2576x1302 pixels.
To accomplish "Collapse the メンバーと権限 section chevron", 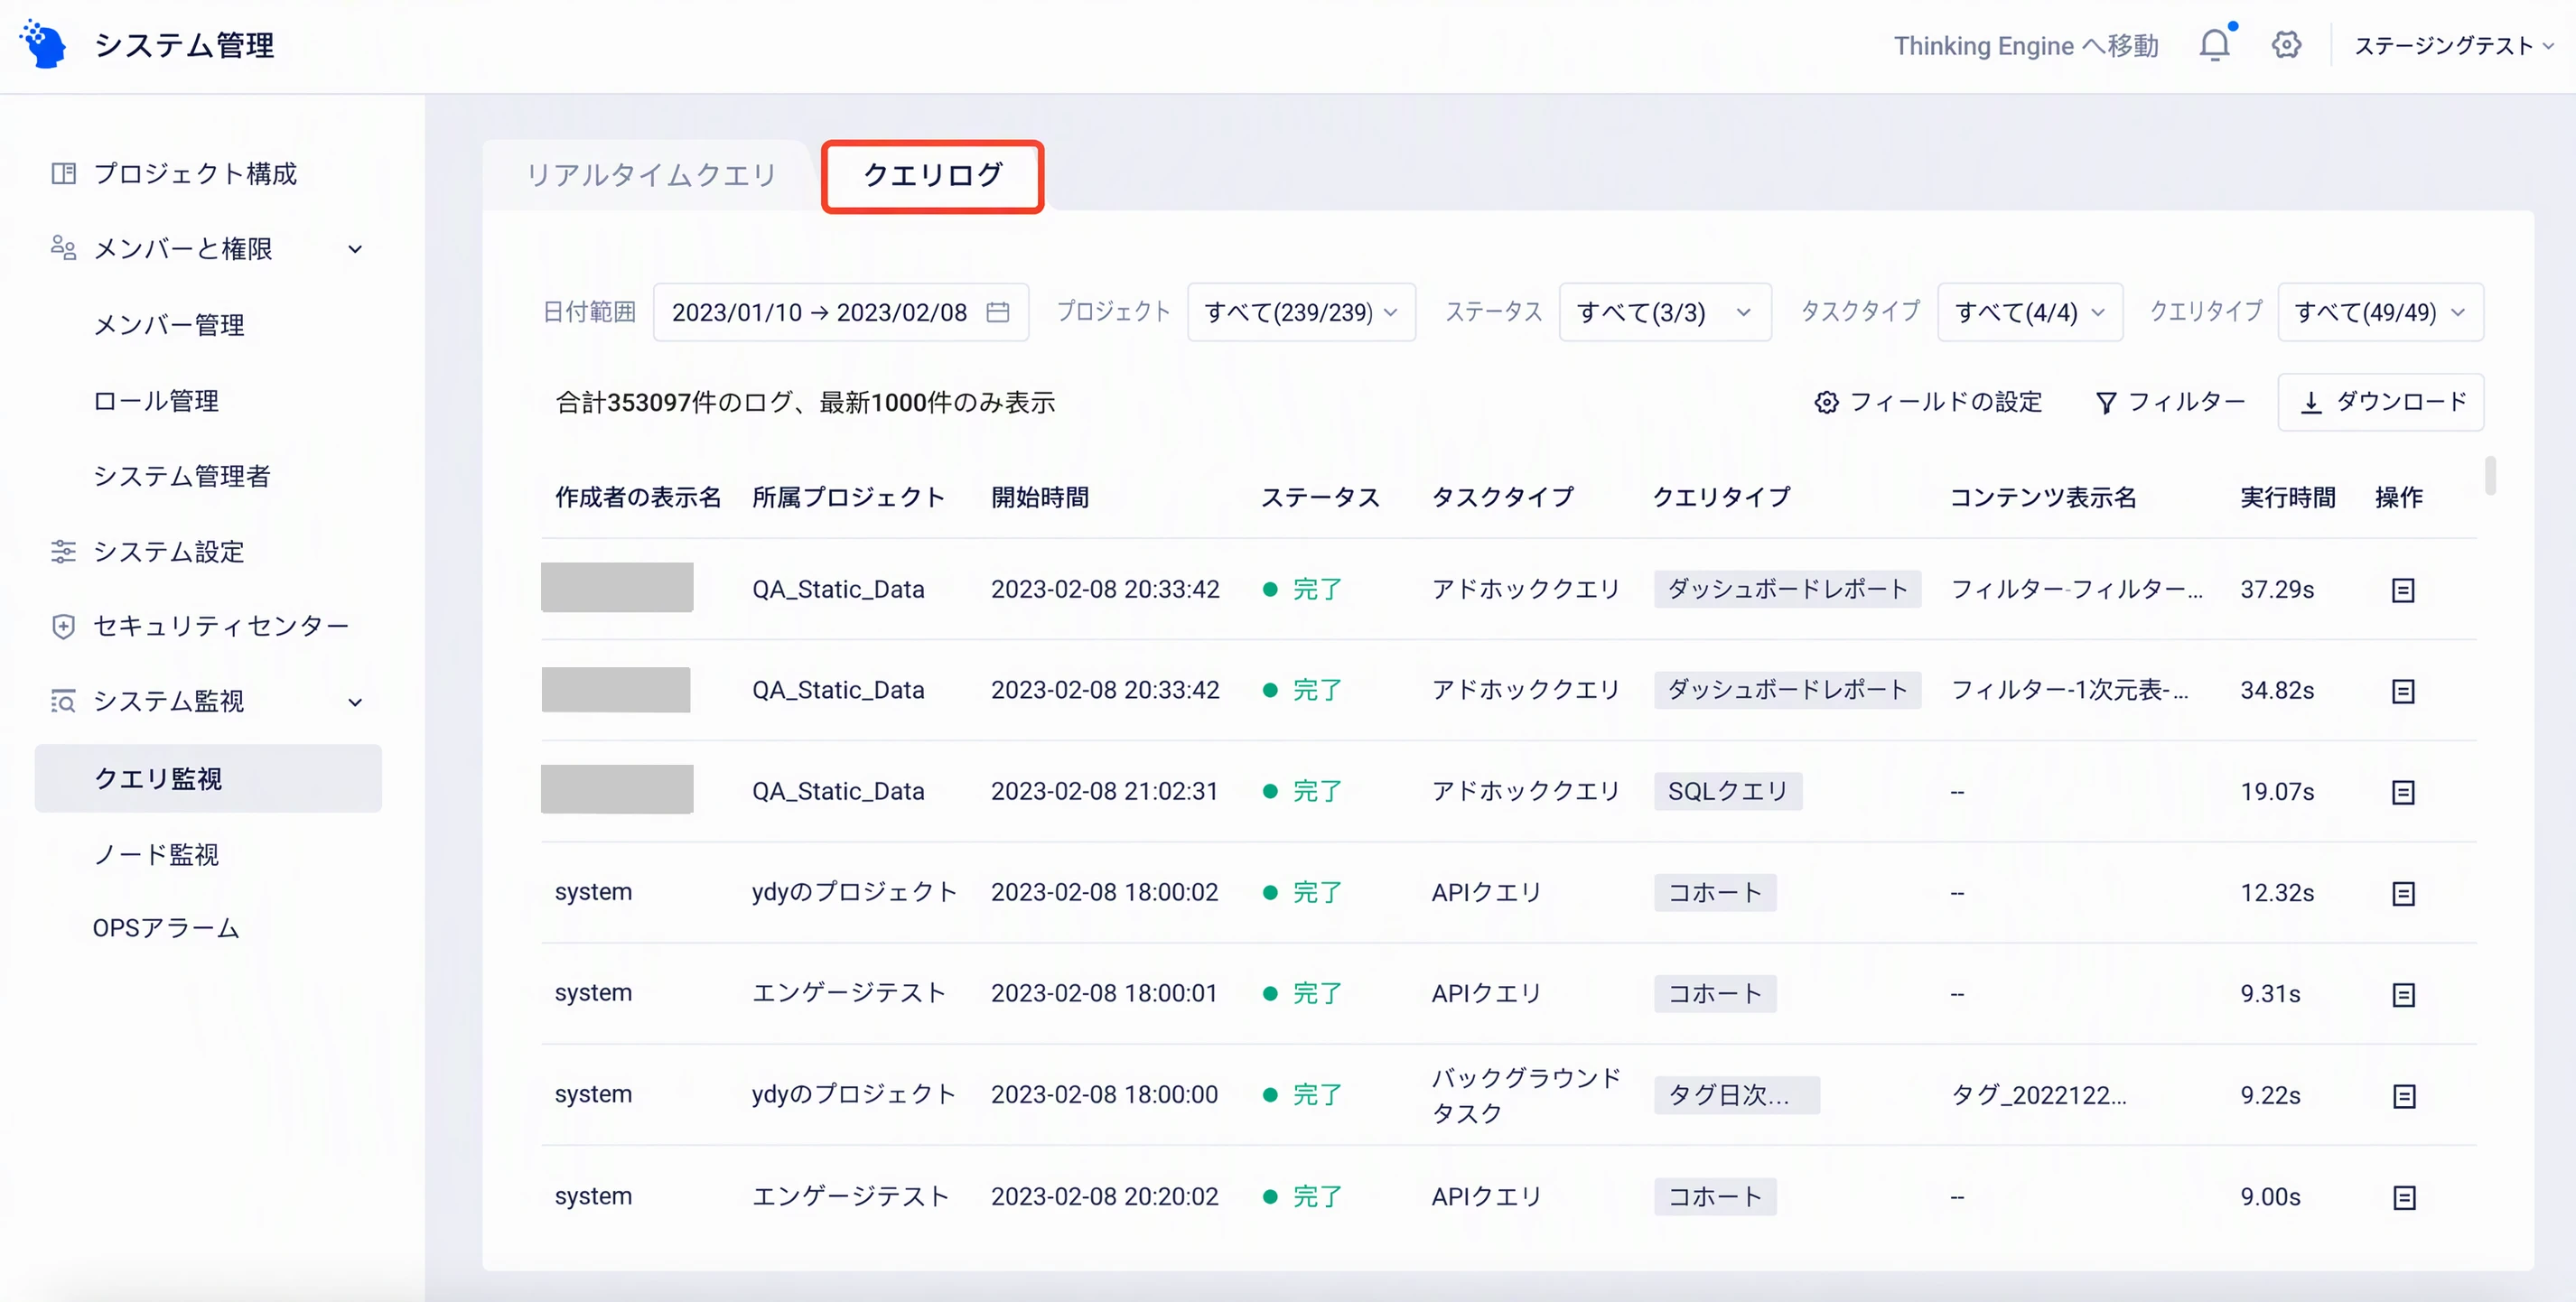I will [x=355, y=249].
